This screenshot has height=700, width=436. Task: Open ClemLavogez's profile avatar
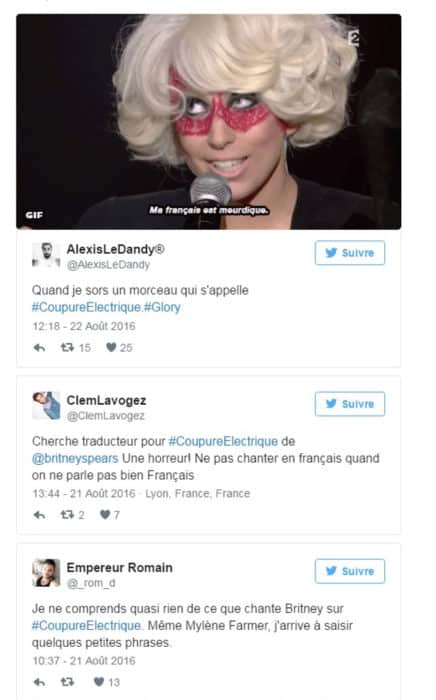point(46,406)
